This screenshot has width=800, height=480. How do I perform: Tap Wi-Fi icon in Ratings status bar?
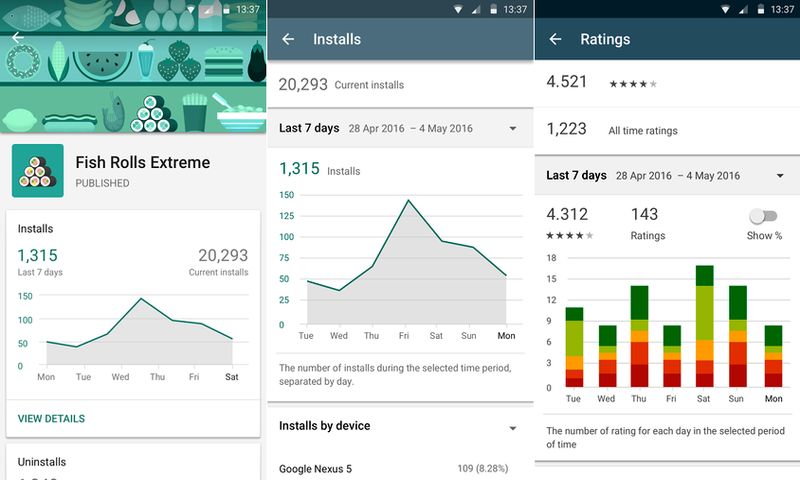point(725,9)
